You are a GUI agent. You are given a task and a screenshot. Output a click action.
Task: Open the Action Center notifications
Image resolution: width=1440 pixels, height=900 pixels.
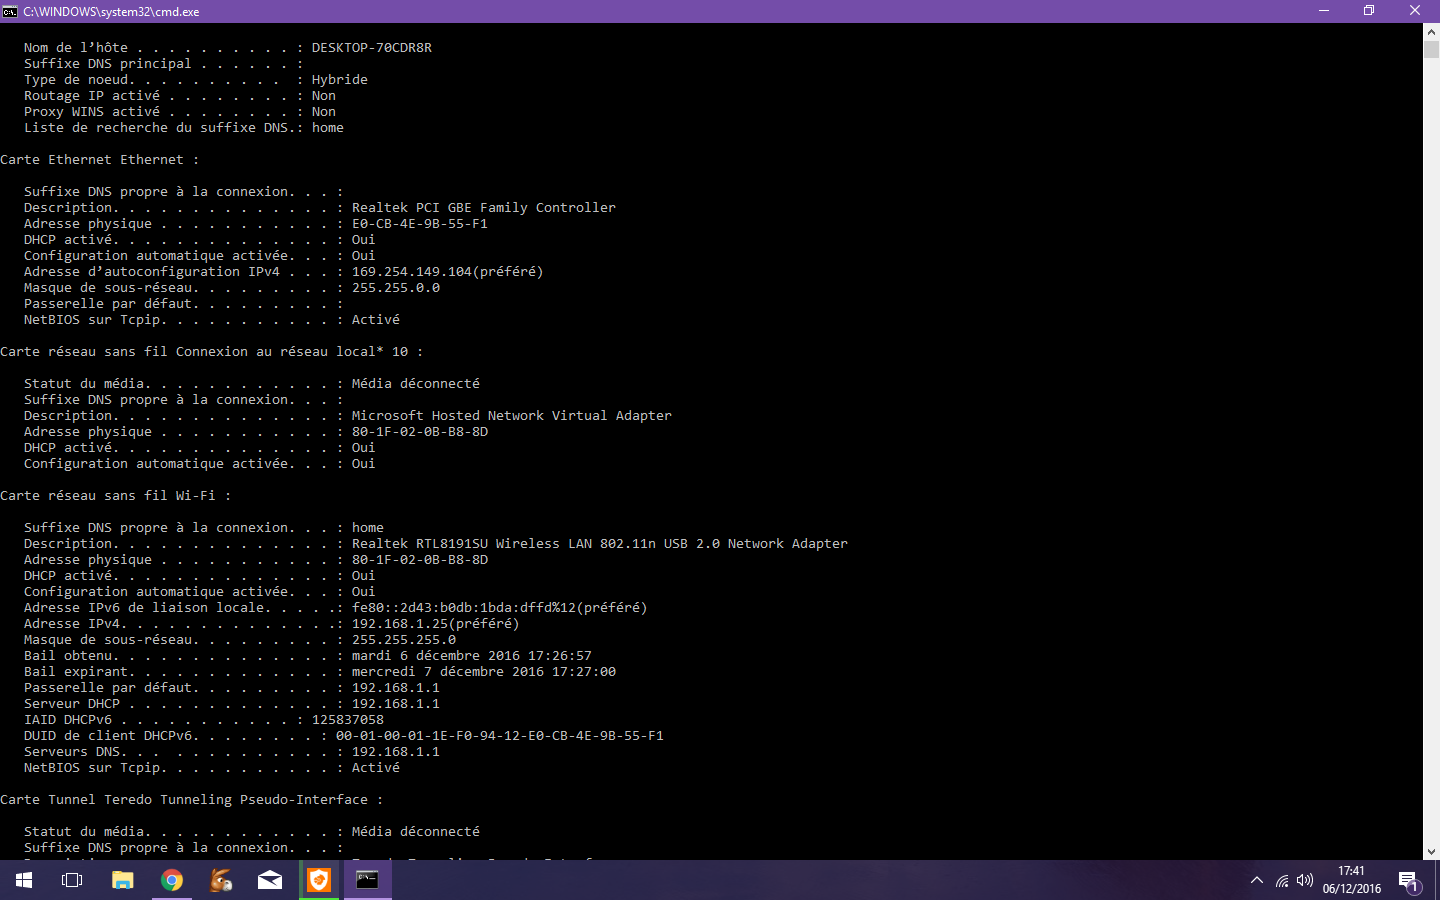point(1409,881)
